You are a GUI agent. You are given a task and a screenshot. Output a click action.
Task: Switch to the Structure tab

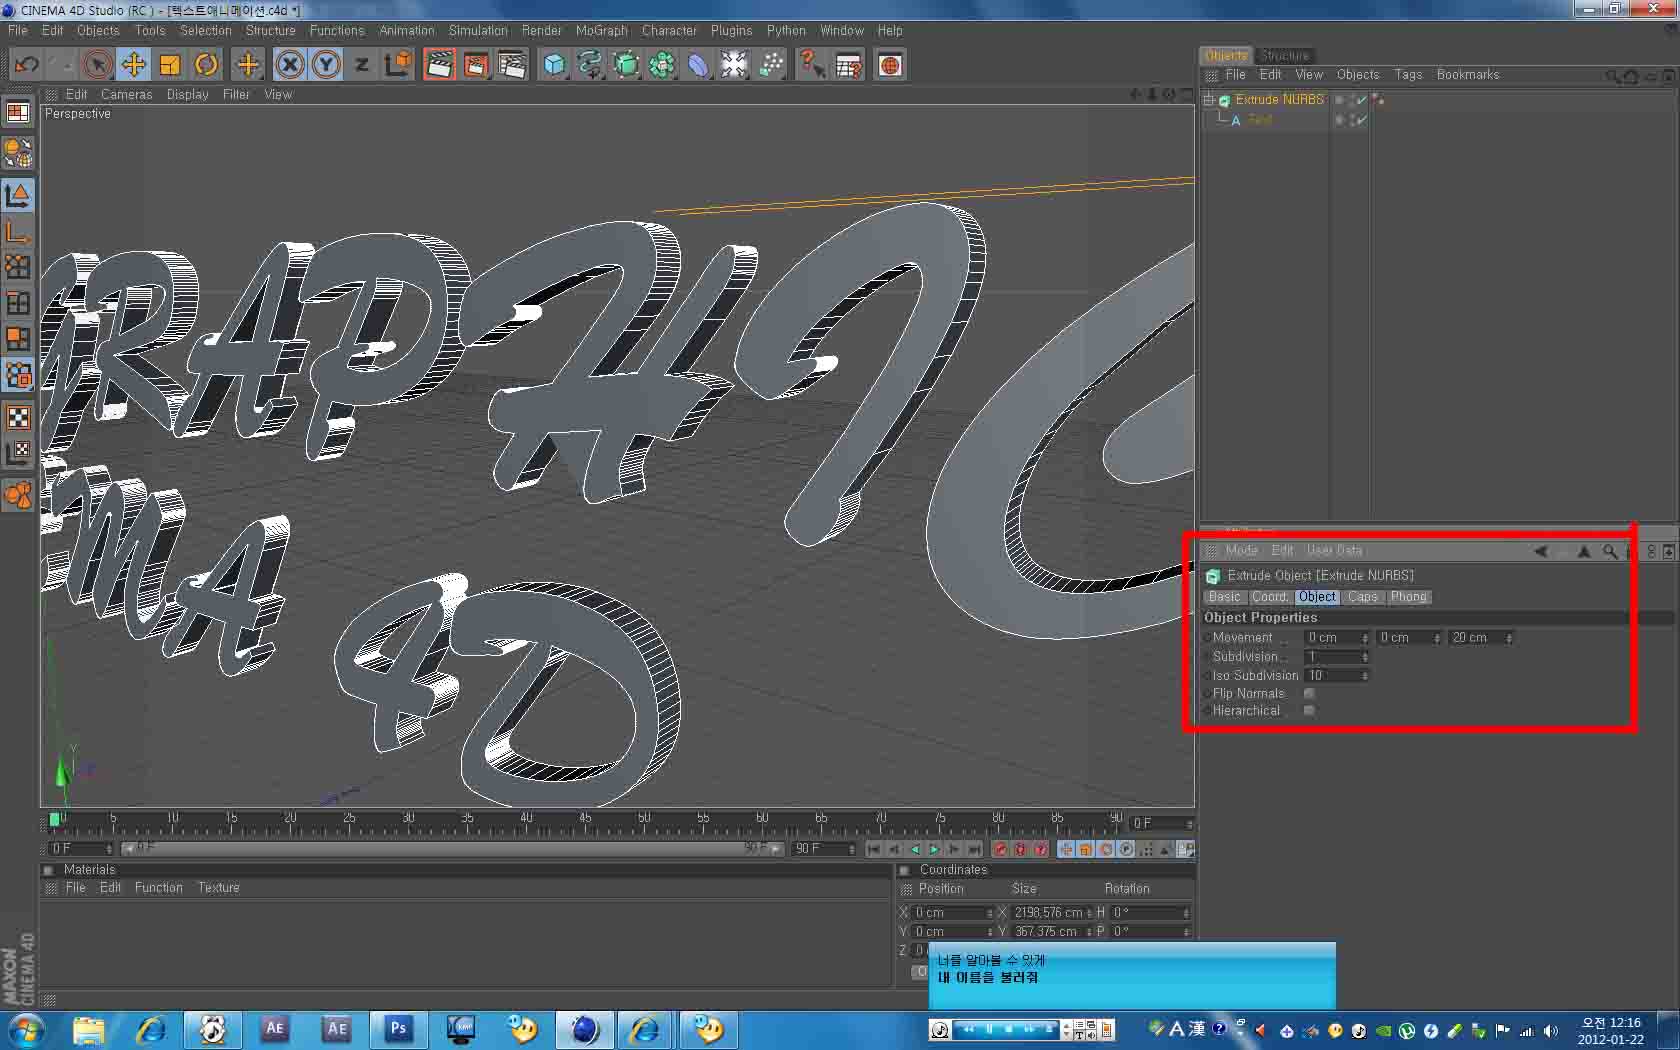coord(1284,56)
